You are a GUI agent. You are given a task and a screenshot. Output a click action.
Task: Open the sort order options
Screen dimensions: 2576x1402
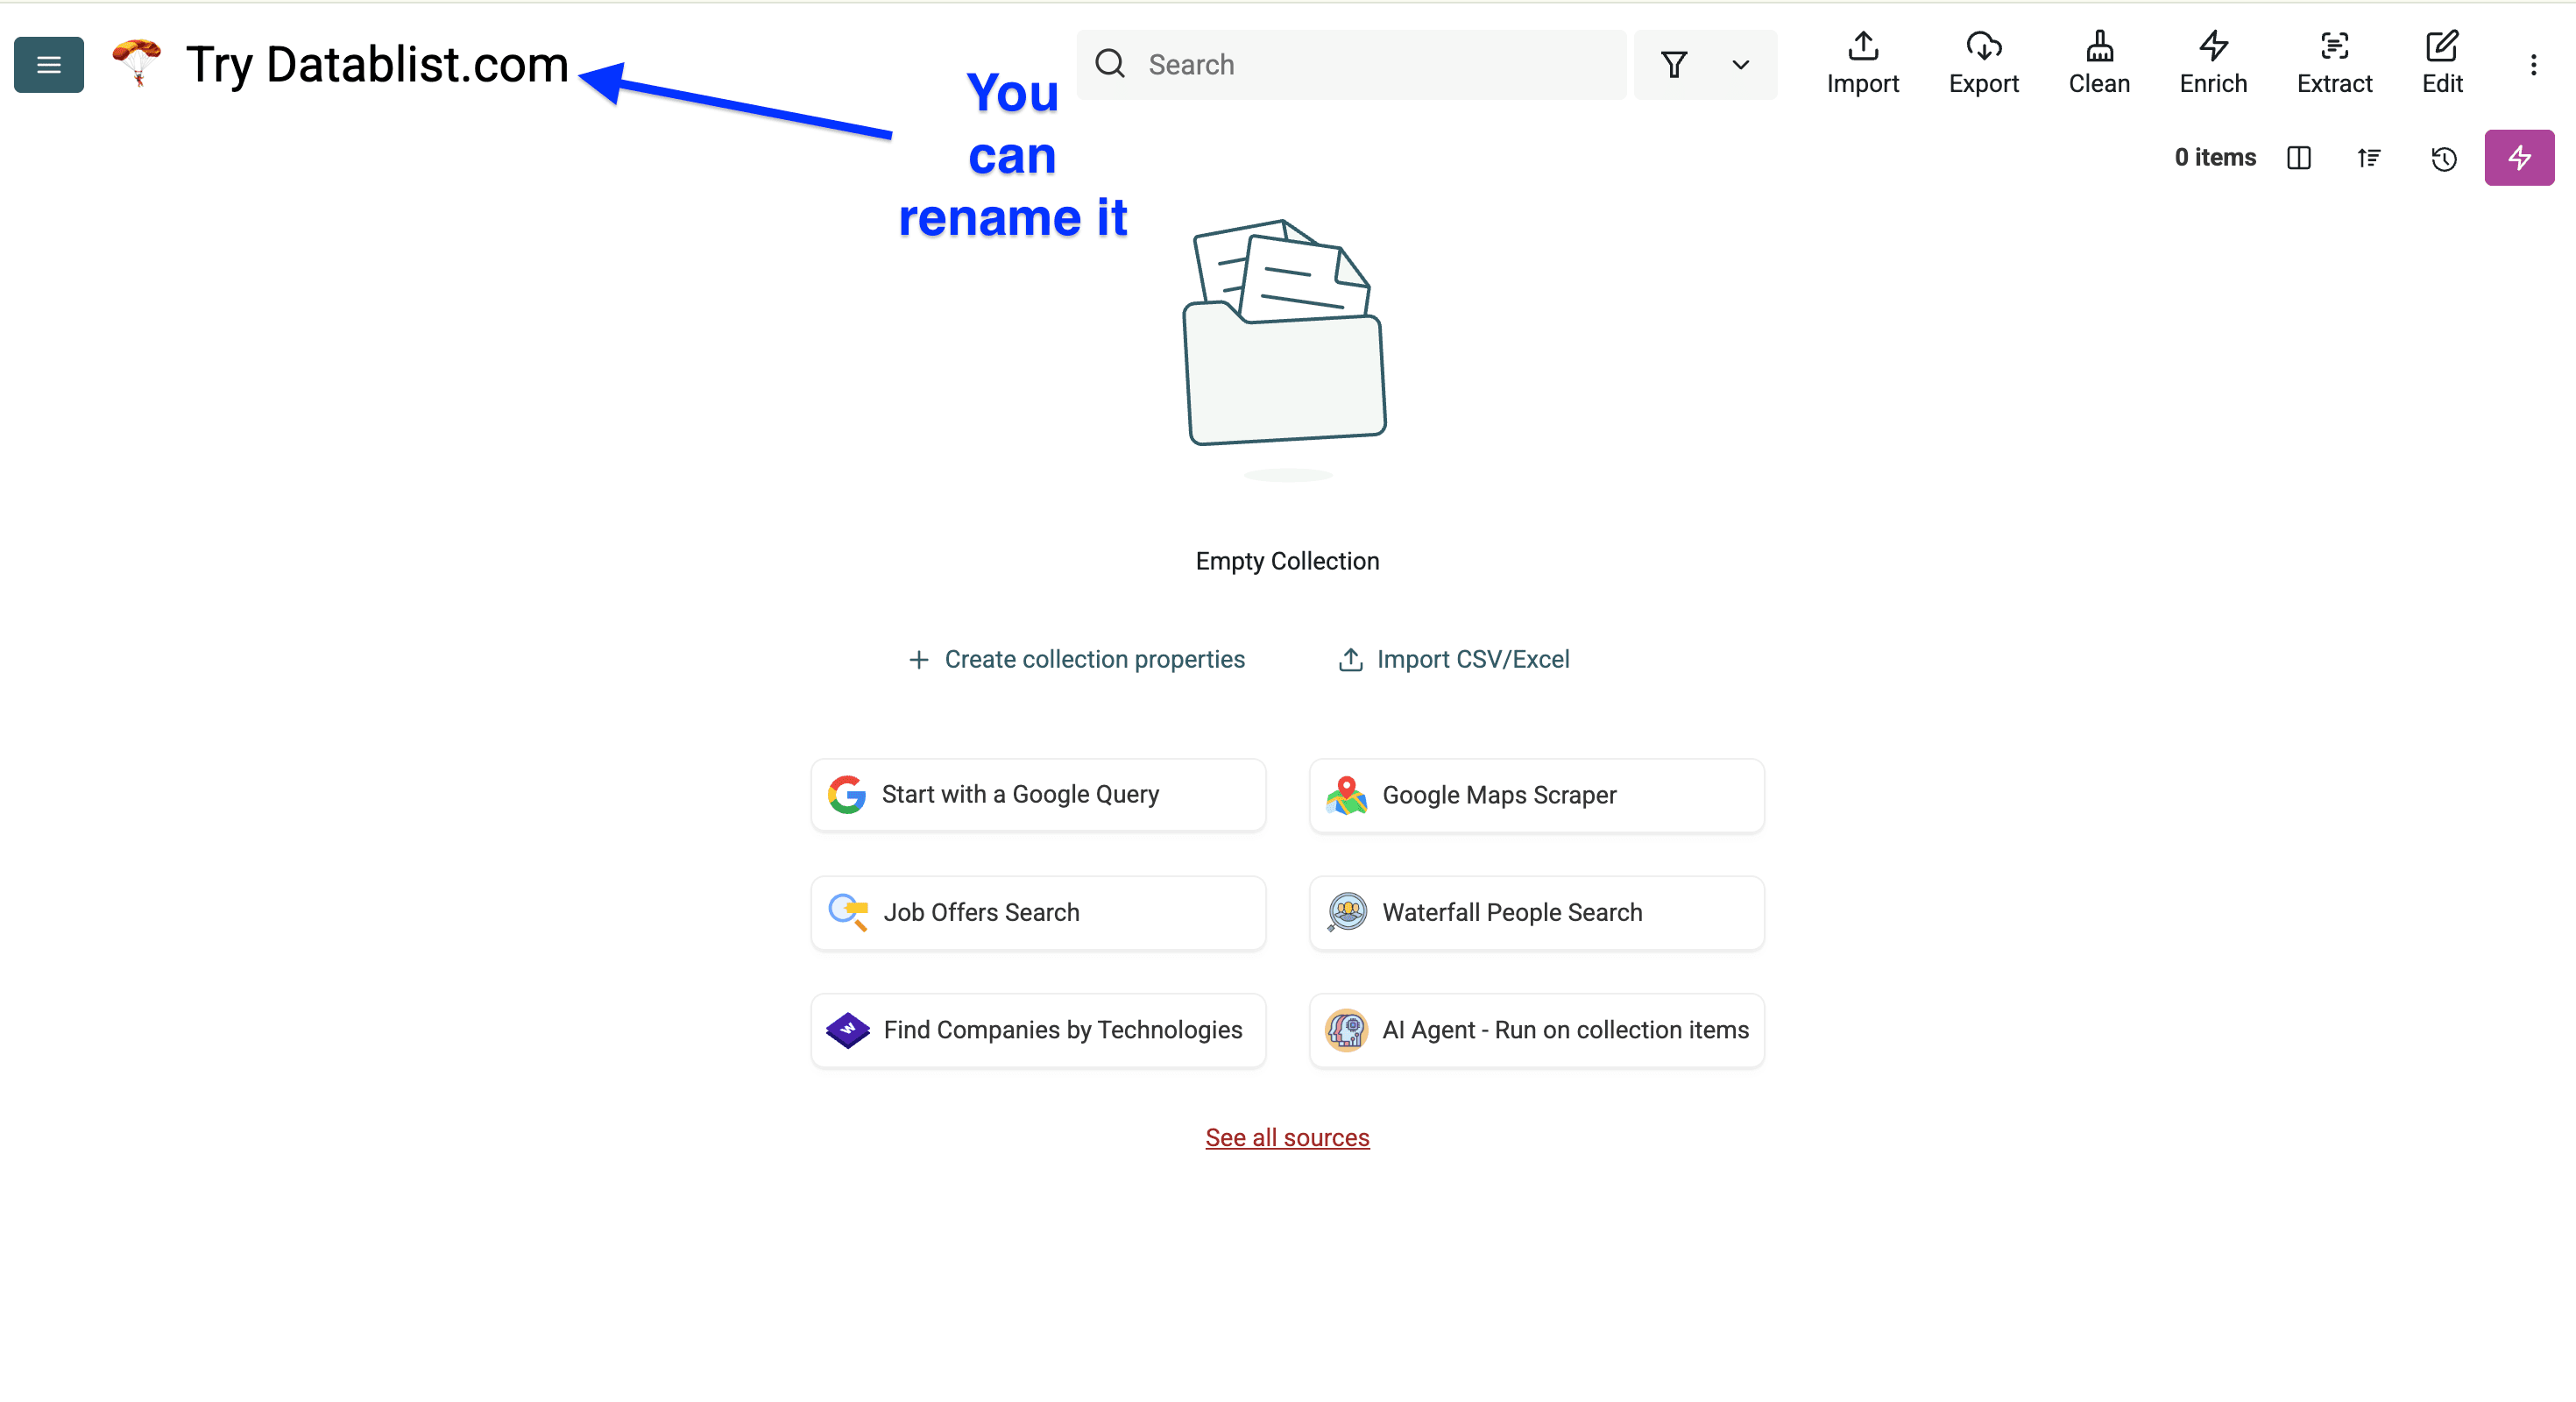2368,158
